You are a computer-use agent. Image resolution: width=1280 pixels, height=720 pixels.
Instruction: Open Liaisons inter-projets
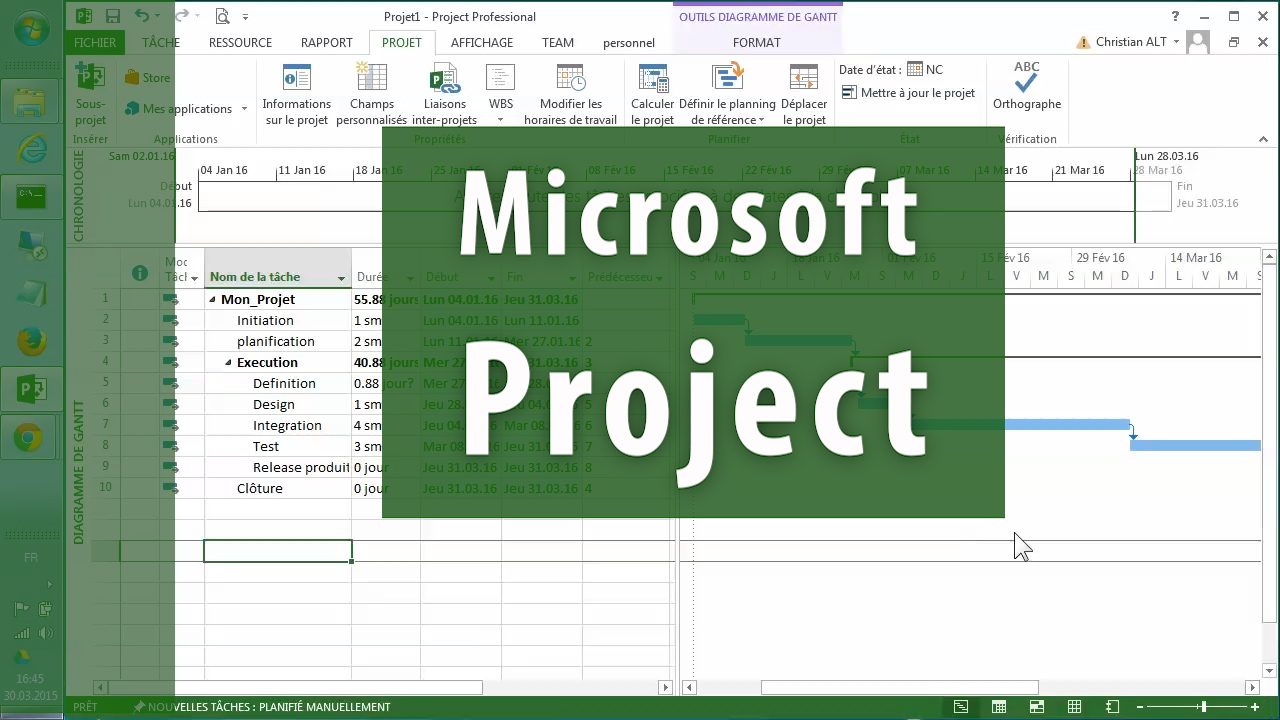(x=444, y=94)
